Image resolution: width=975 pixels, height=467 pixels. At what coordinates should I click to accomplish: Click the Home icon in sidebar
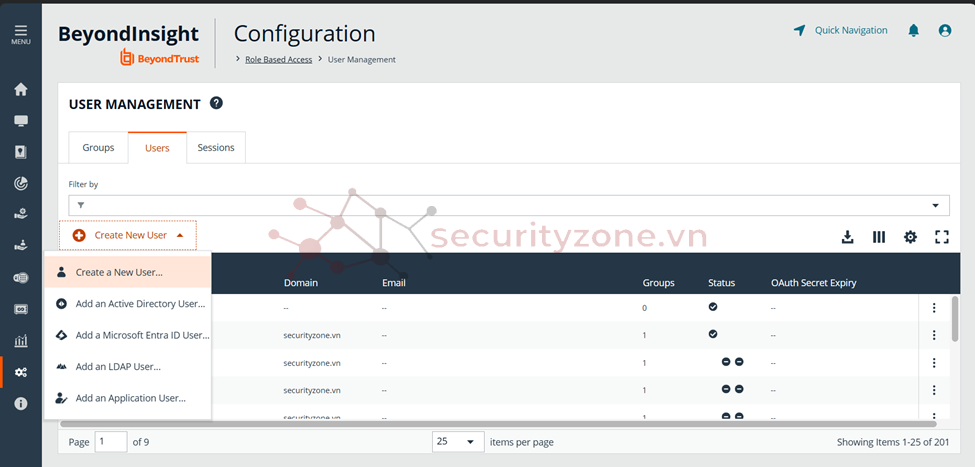[20, 90]
